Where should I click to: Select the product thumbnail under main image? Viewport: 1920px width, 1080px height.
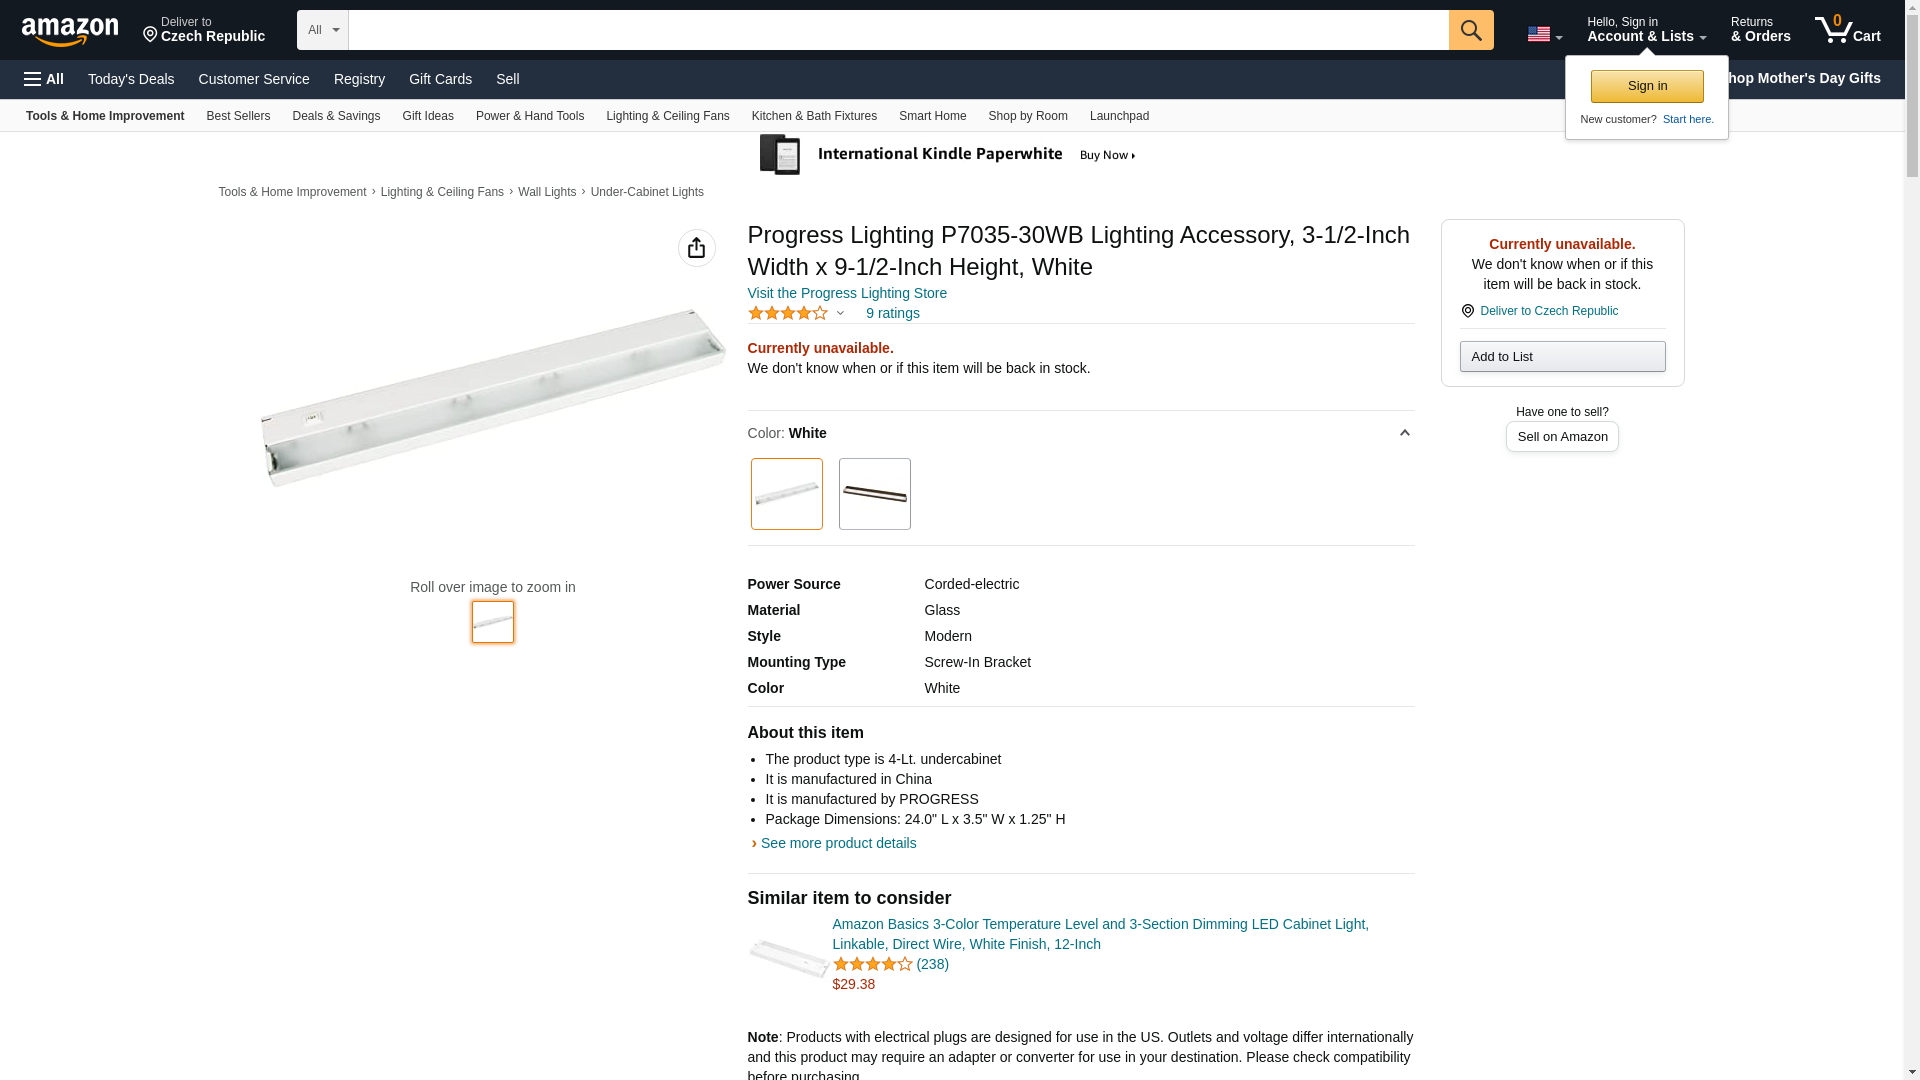point(493,622)
